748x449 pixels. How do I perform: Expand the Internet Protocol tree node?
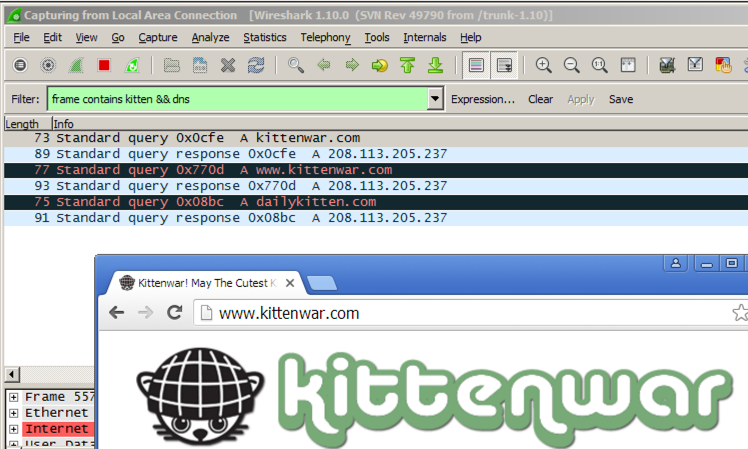(13, 429)
